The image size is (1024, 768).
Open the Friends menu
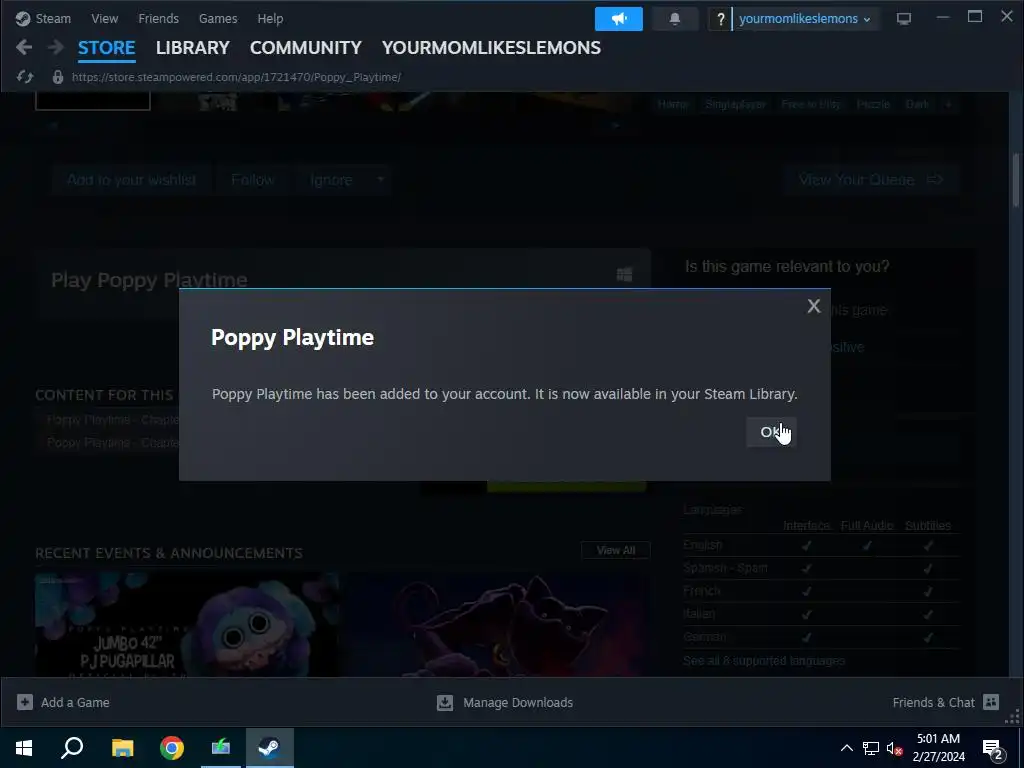click(x=159, y=18)
